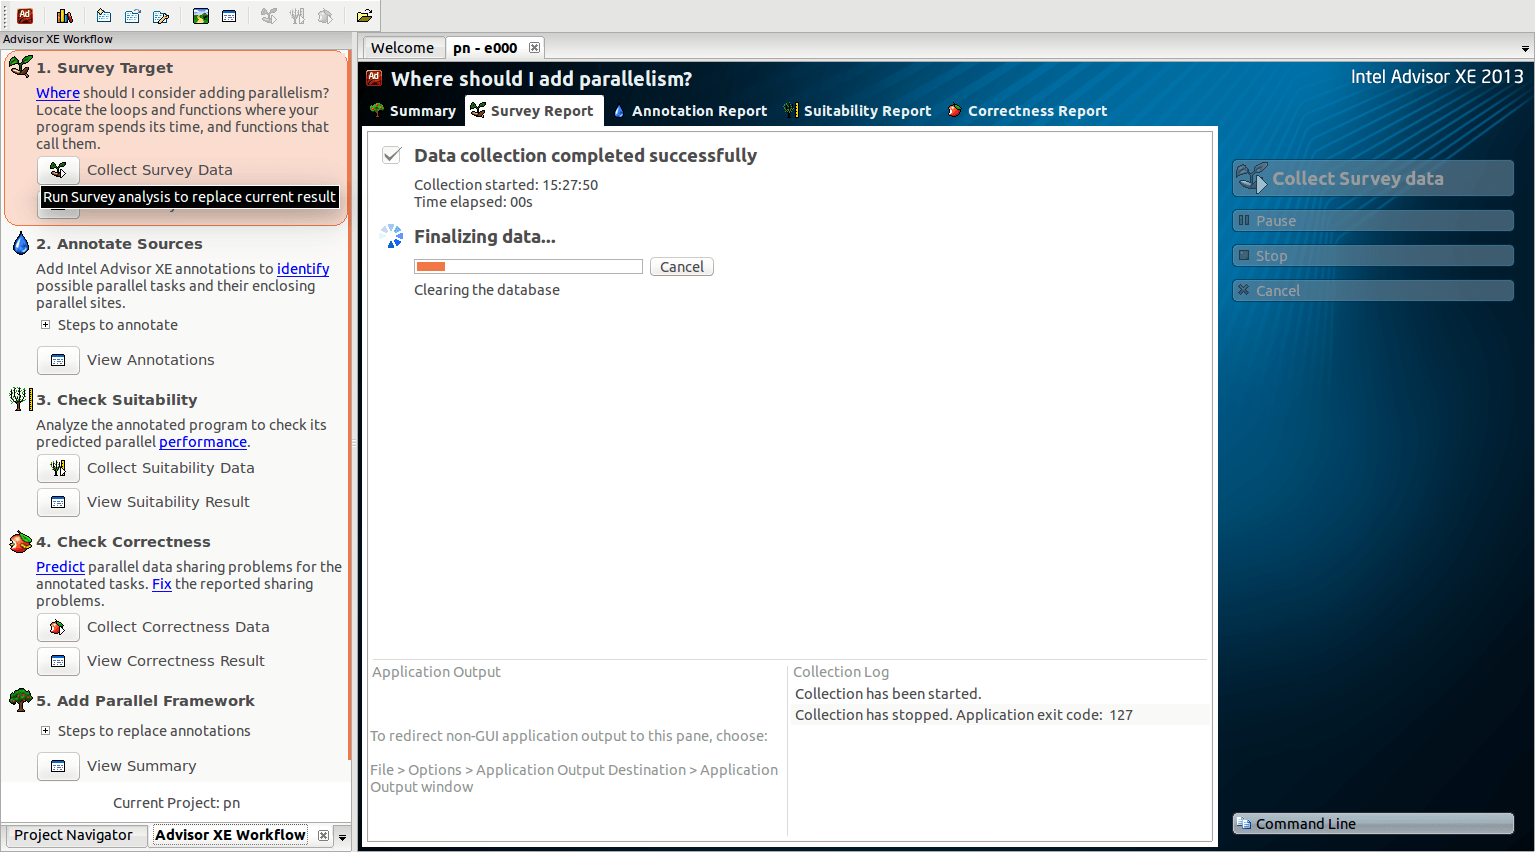Open the Survey Report tab
The height and width of the screenshot is (852, 1535).
(534, 111)
